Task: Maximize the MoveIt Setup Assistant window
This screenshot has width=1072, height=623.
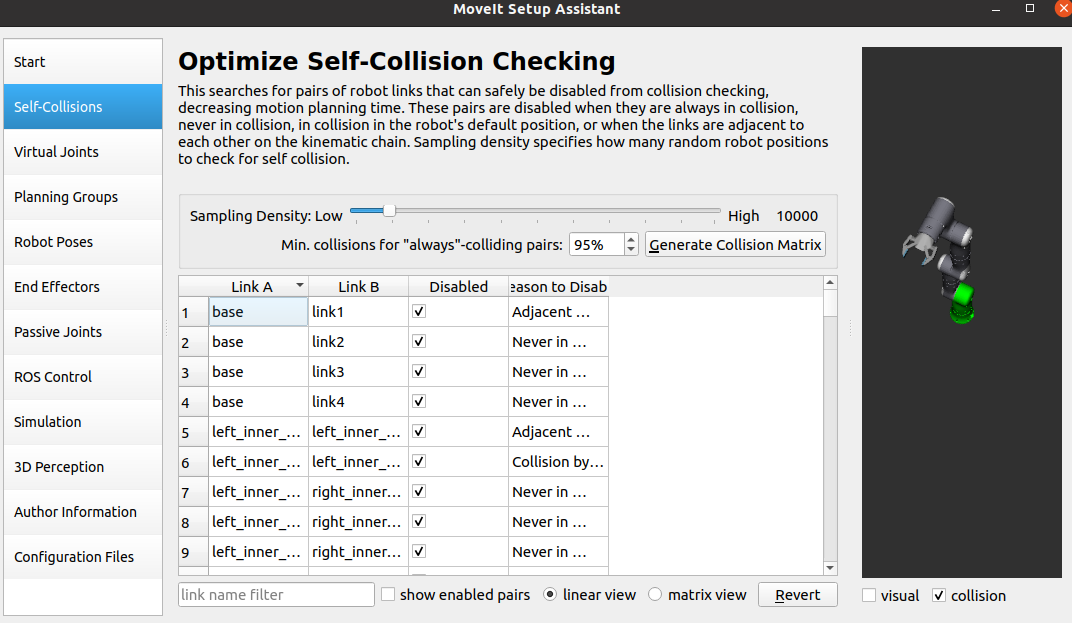Action: [x=1030, y=8]
